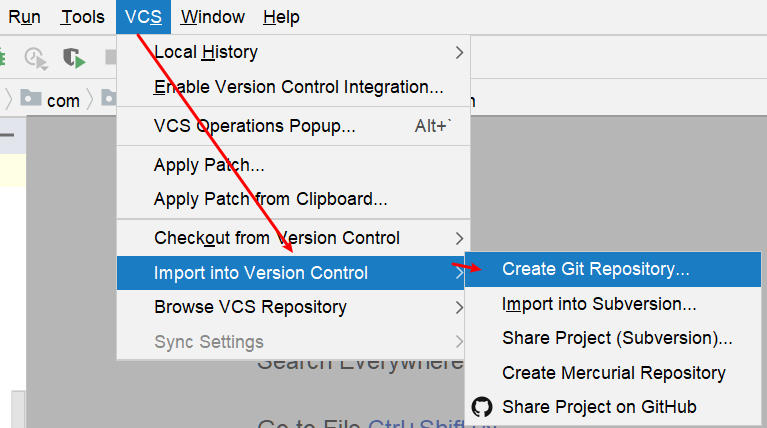This screenshot has height=428, width=767.
Task: Open VCS Operations Popup entry
Action: 293,126
